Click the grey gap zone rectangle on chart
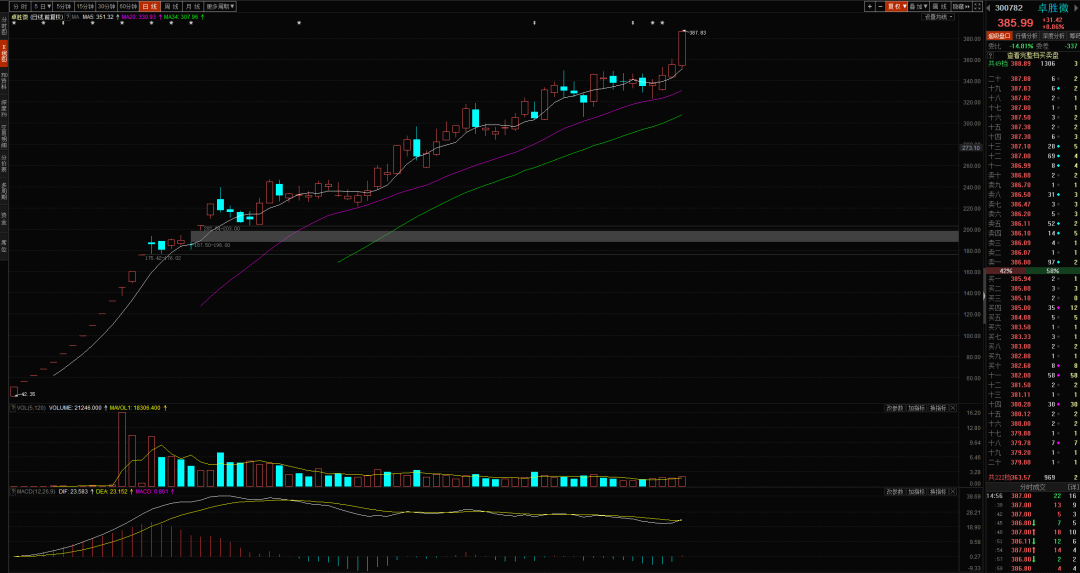The height and width of the screenshot is (573, 1080). click(574, 236)
